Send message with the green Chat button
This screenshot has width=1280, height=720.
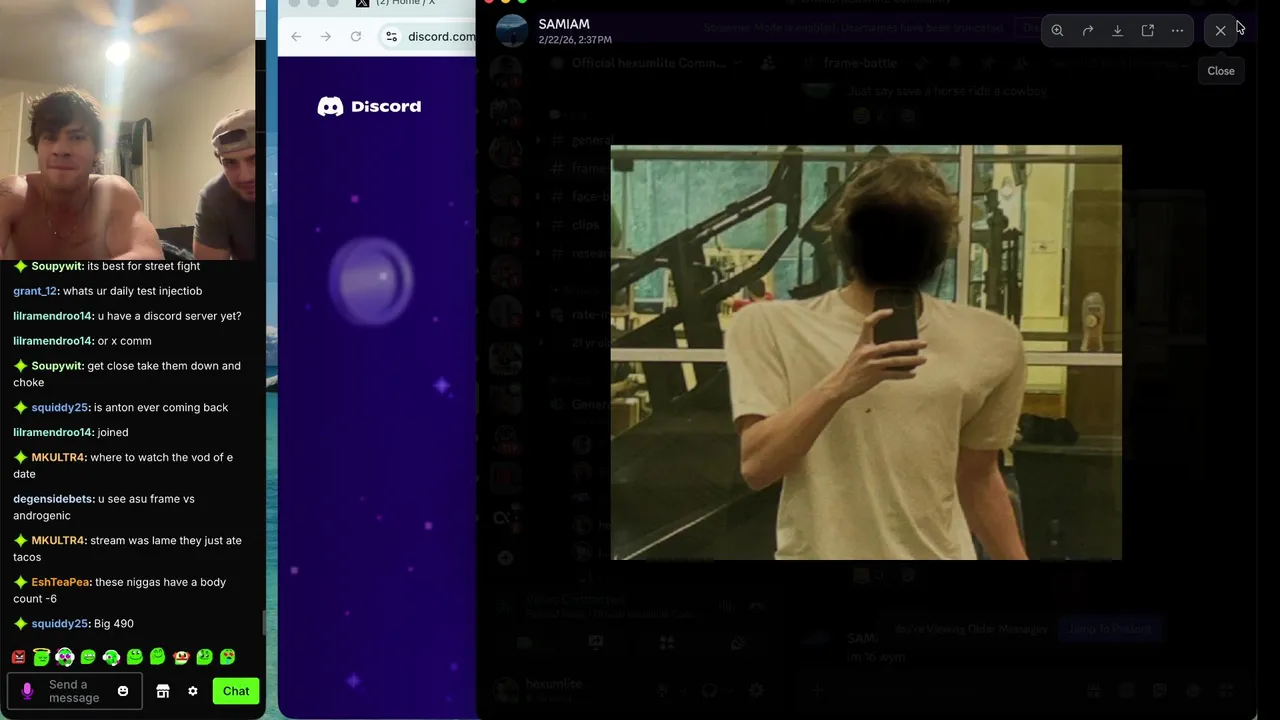[x=236, y=691]
